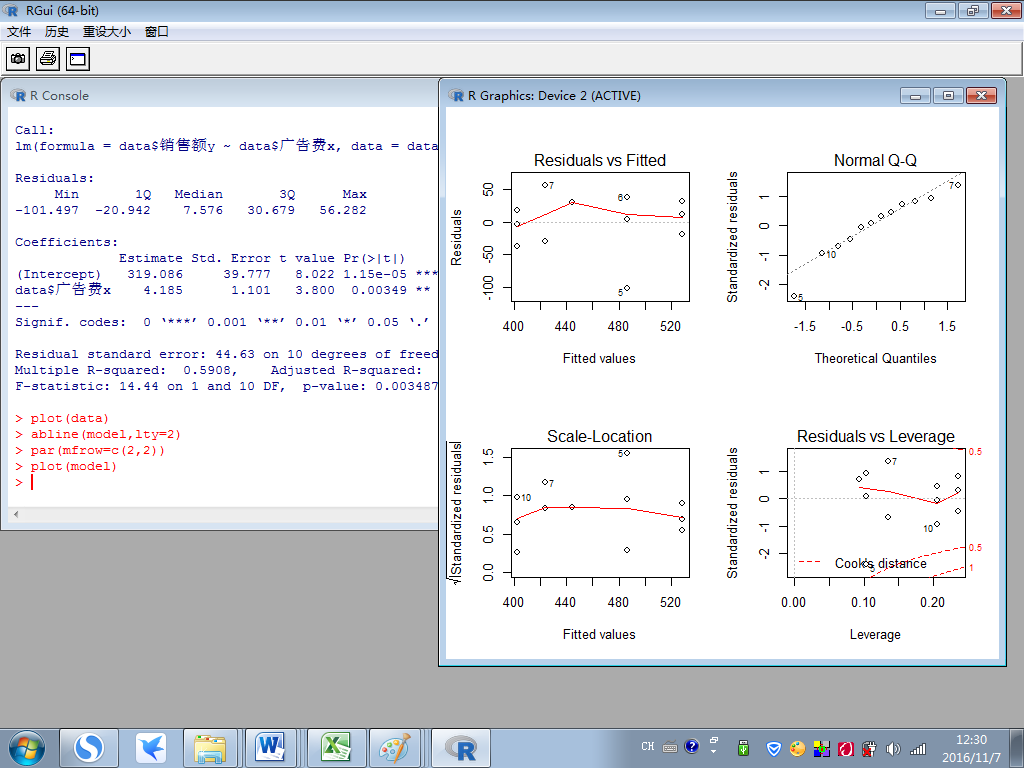Minimize the main RGui window
Screen dimensions: 1024x768
(940, 10)
